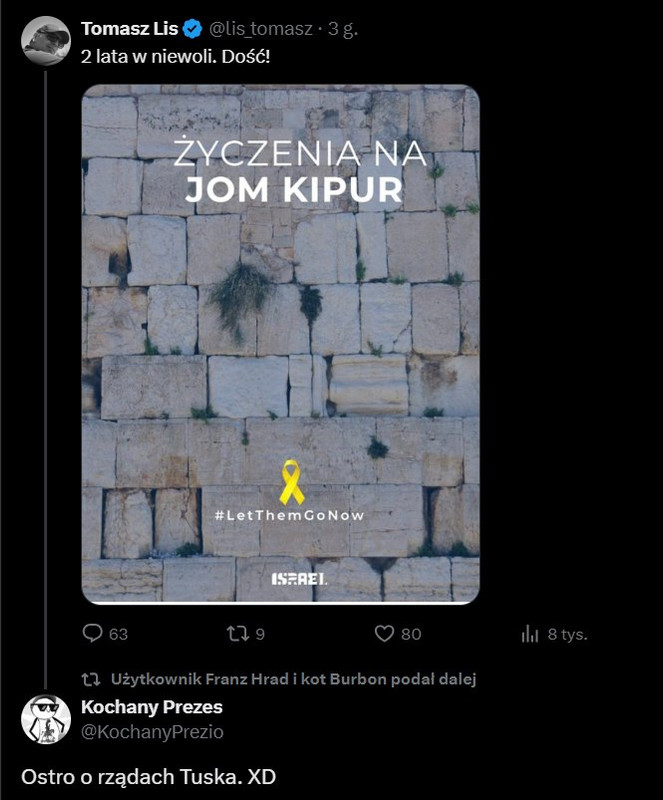The height and width of the screenshot is (800, 663).
Task: Open the @KochanyPrezio handle
Action: pyautogui.click(x=152, y=732)
